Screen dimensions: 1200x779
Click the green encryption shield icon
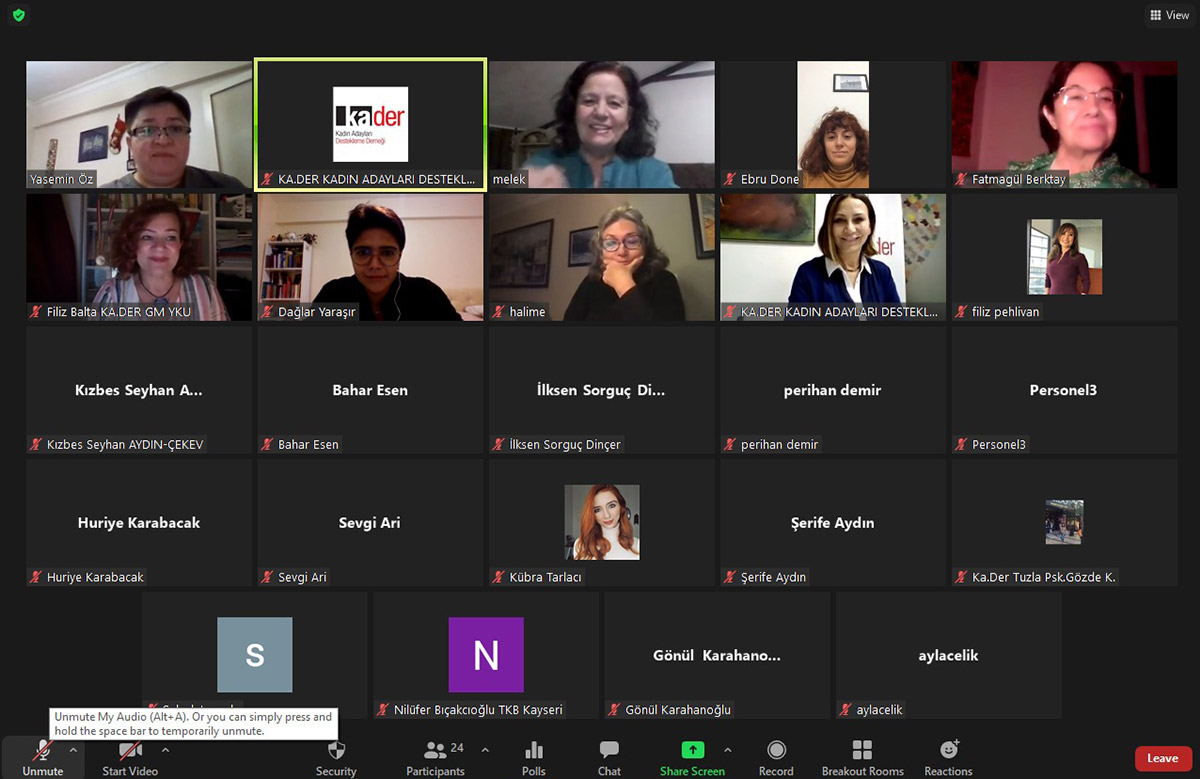point(19,16)
